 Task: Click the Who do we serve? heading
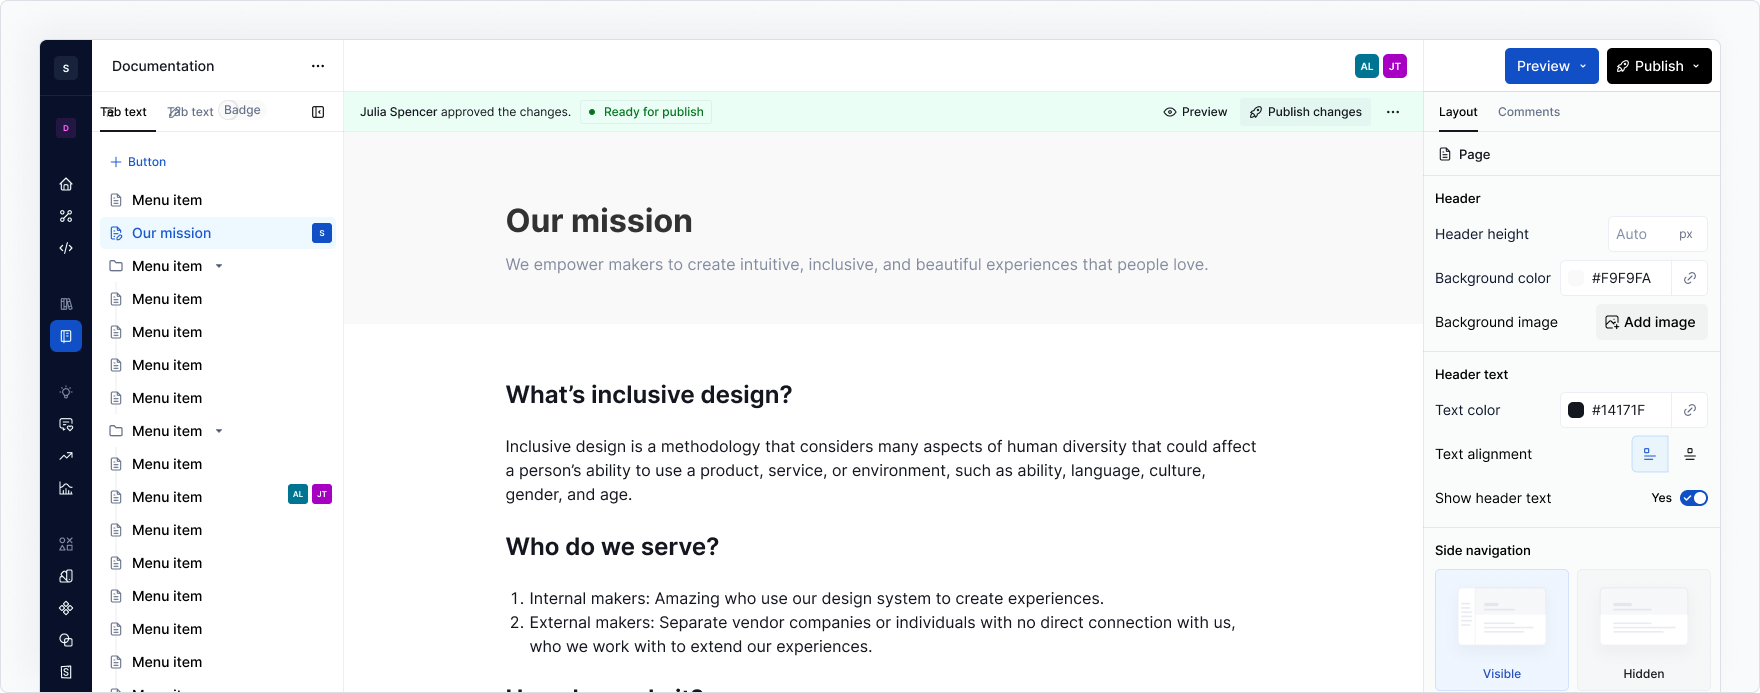(x=612, y=547)
